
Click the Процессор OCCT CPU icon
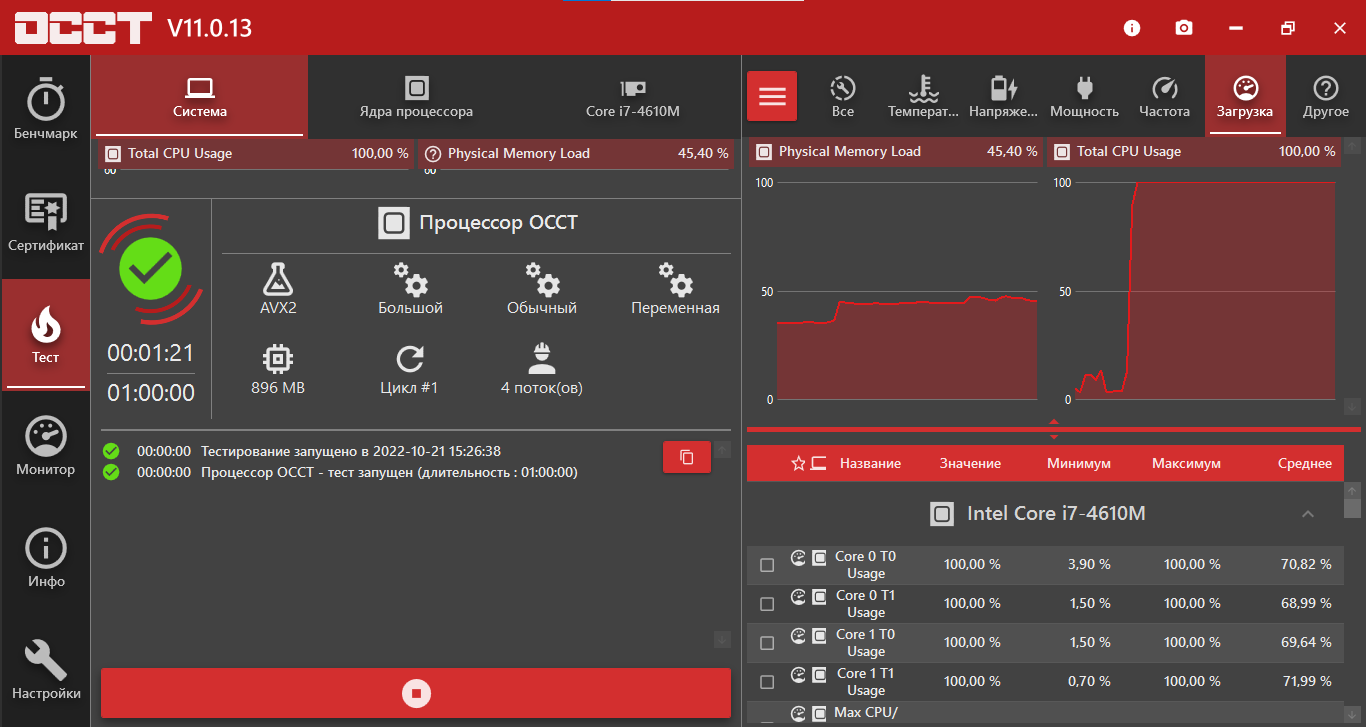(x=394, y=222)
